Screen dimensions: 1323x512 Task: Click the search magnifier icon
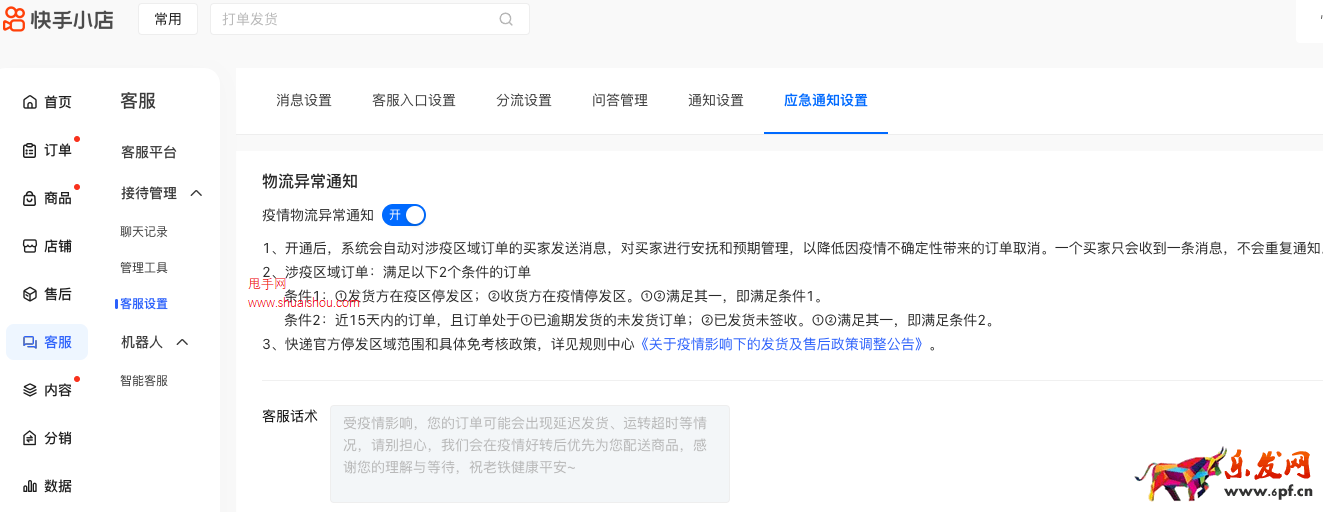506,19
